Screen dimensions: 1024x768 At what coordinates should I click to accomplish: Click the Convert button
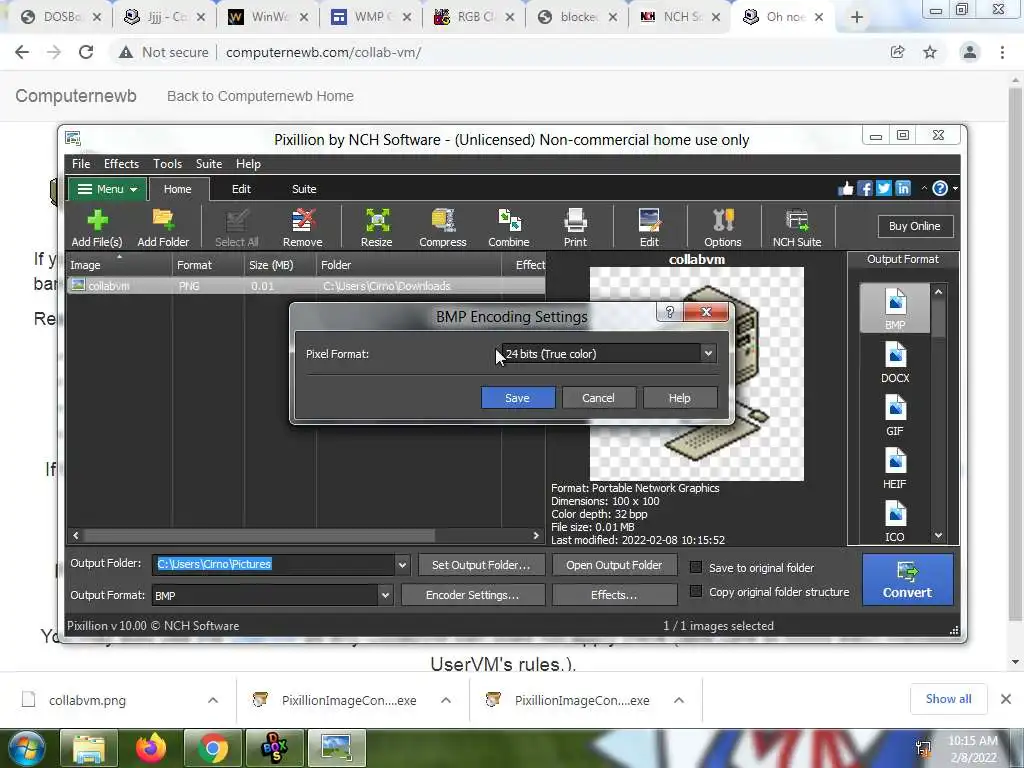pyautogui.click(x=907, y=580)
